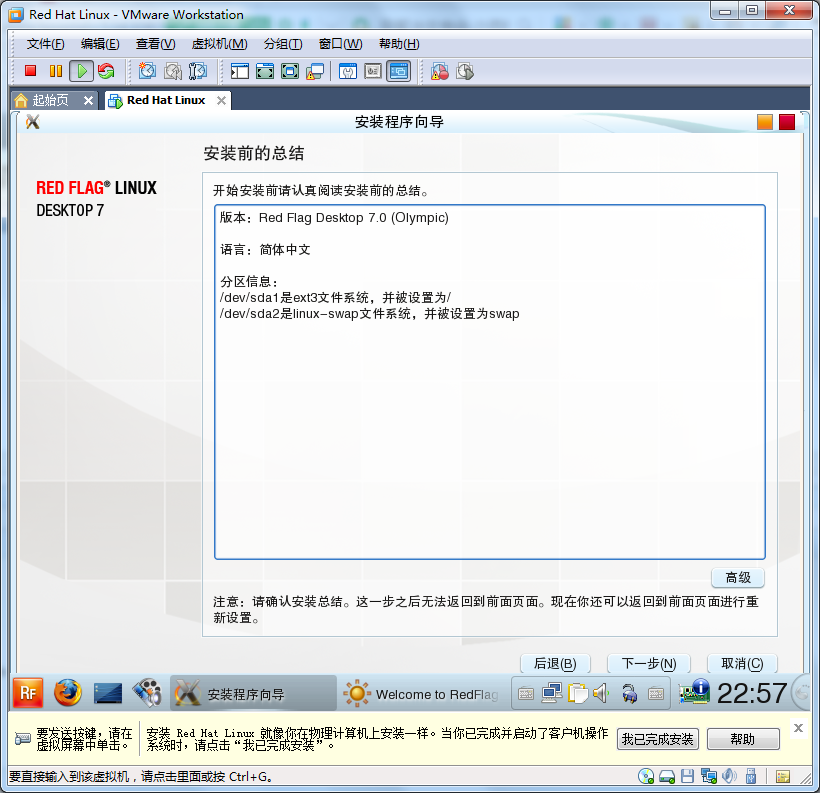Click the Unity mode windows icon
Image resolution: width=820 pixels, height=793 pixels.
tap(315, 71)
